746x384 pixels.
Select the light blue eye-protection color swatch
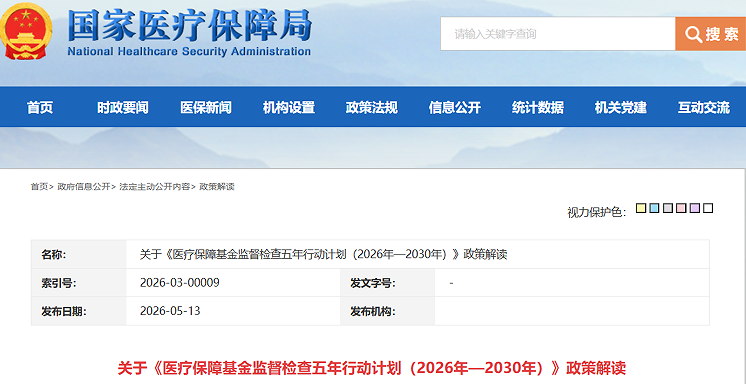pyautogui.click(x=654, y=208)
